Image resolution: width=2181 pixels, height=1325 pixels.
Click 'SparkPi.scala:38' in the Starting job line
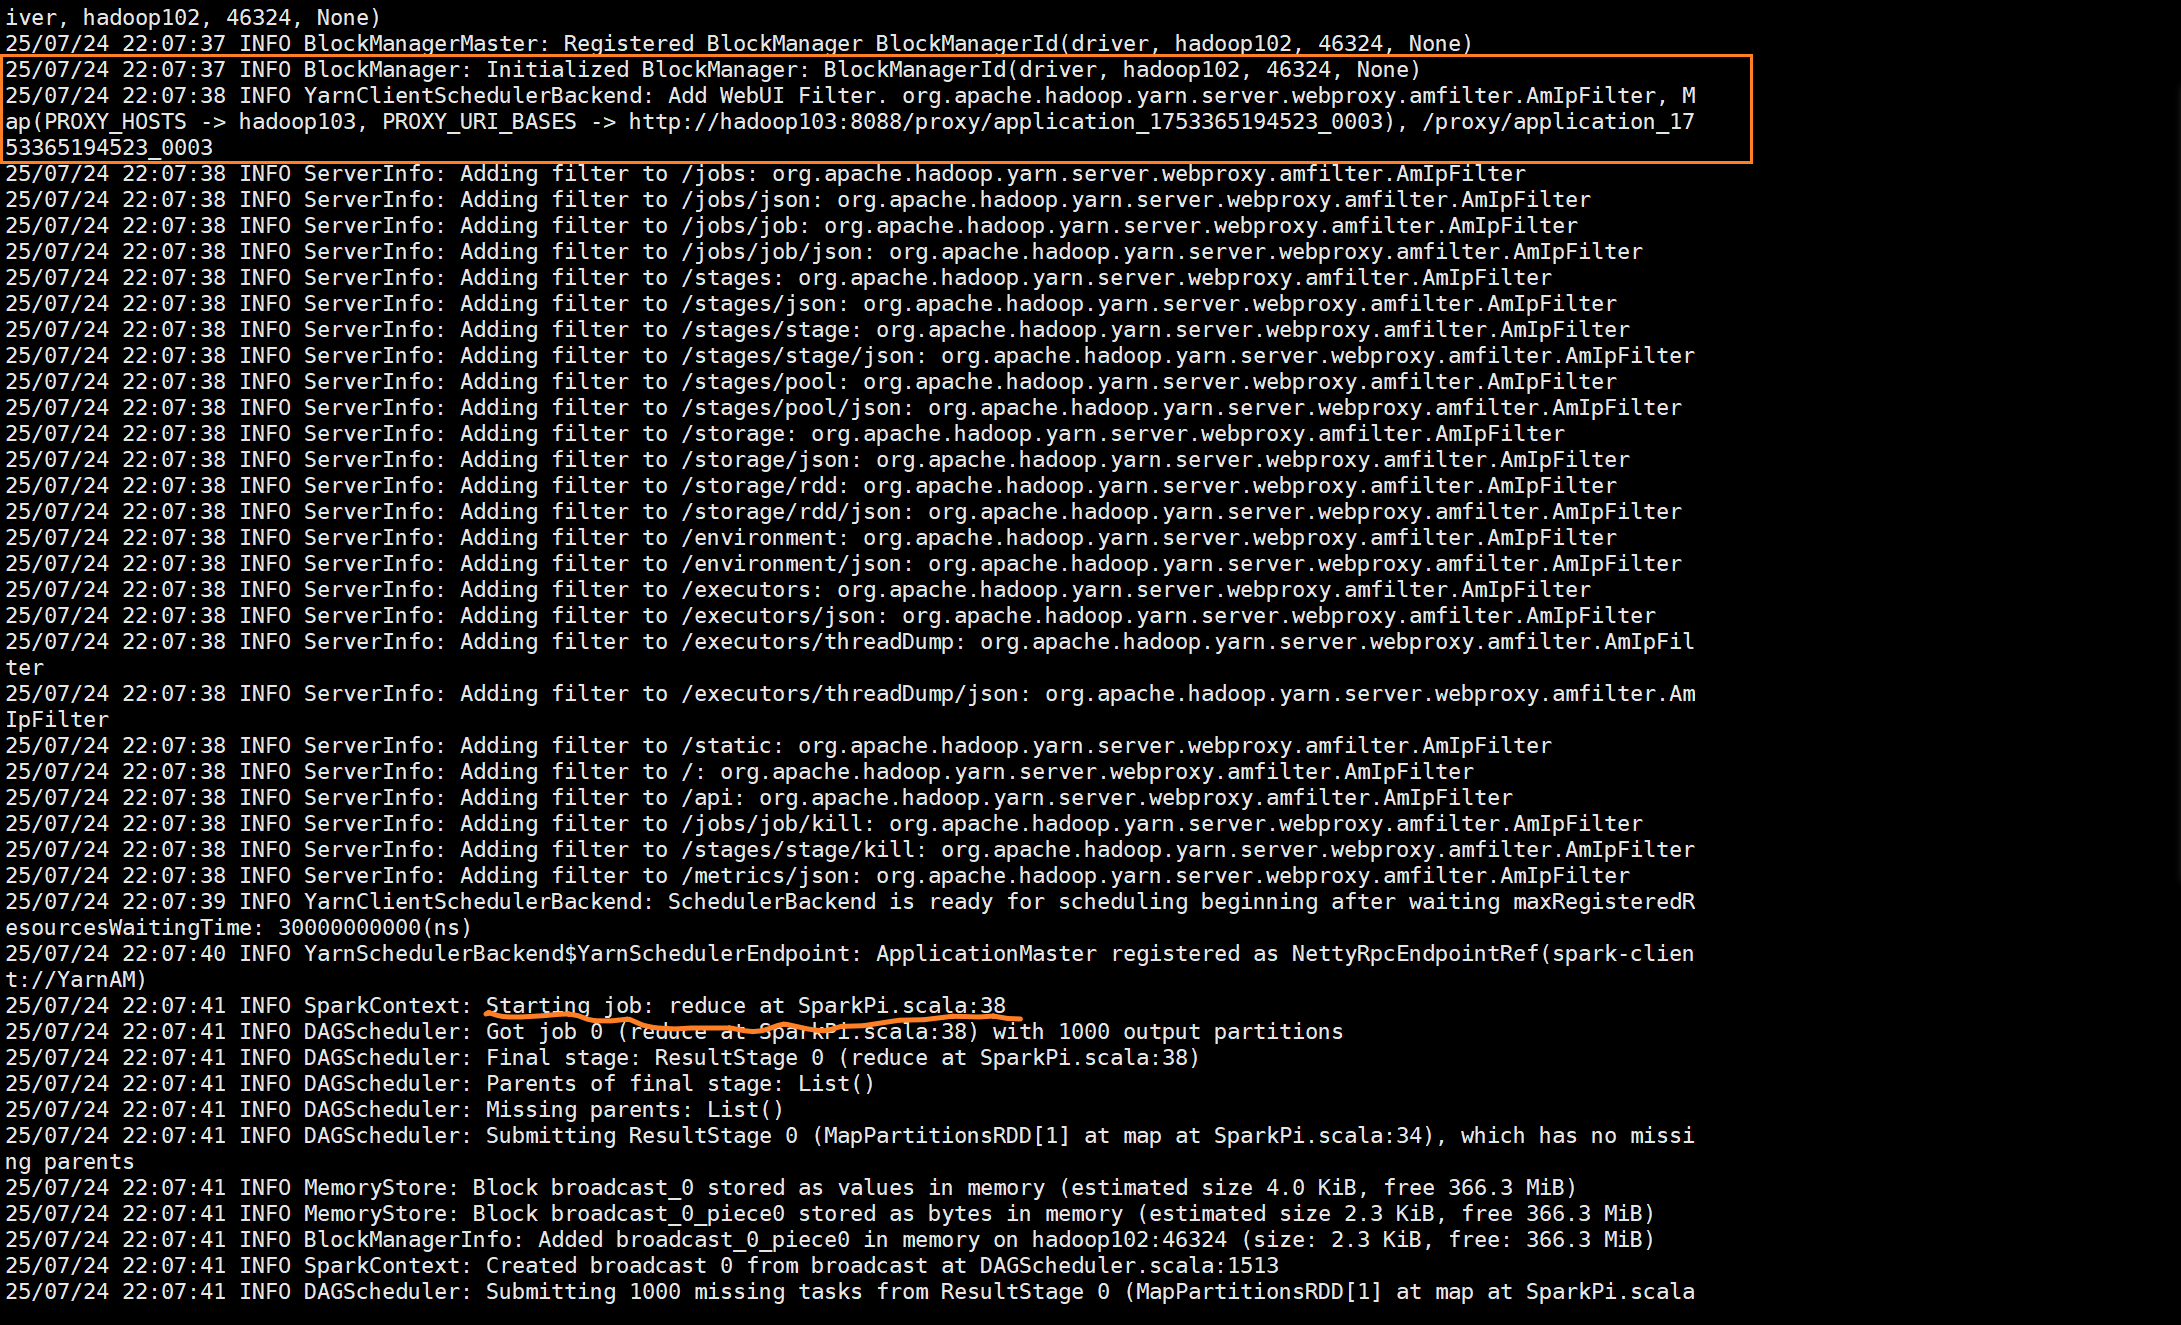(x=901, y=1006)
